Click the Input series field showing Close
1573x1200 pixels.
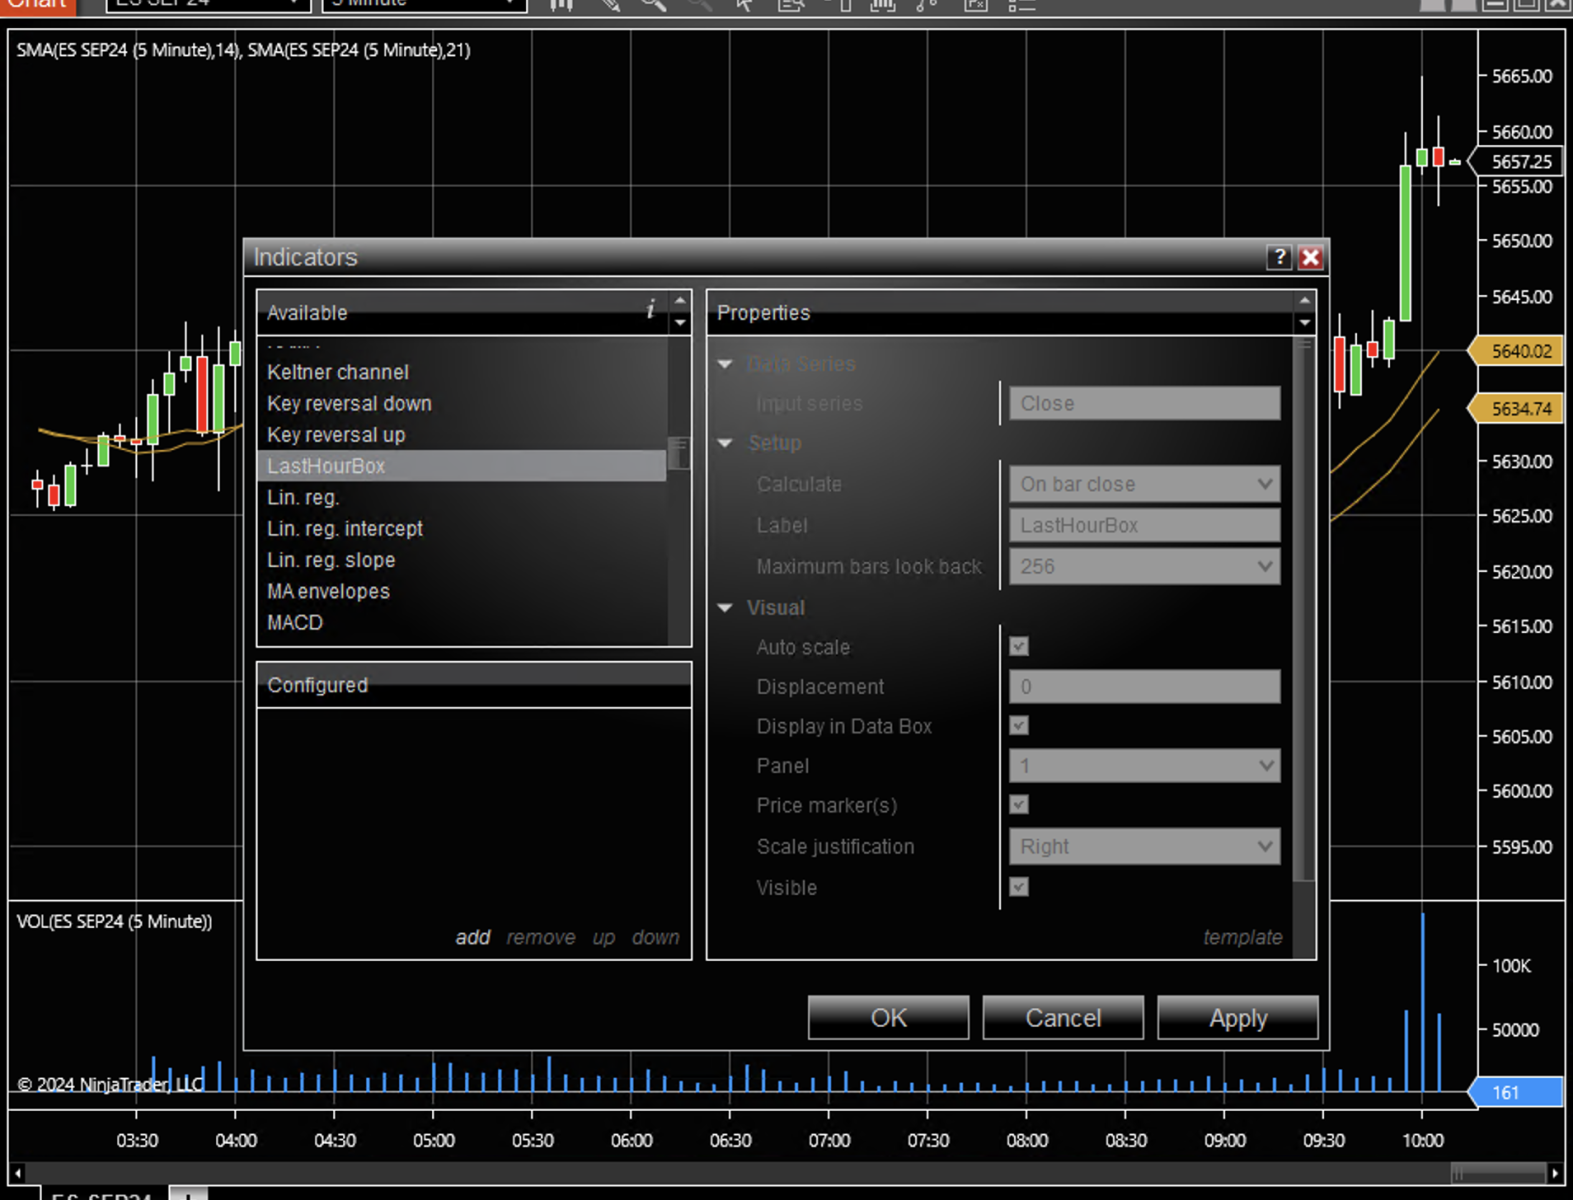point(1144,403)
